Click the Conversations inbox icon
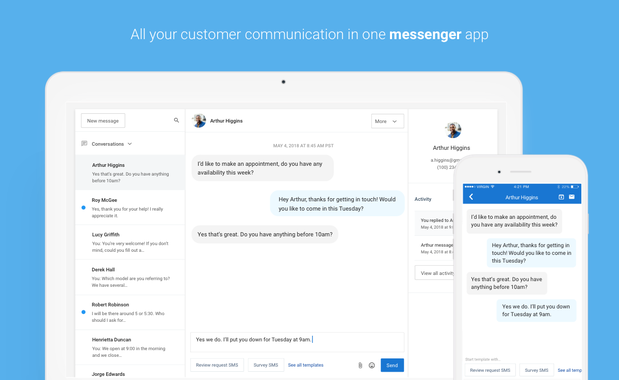Screen dimensions: 619x380 point(84,144)
